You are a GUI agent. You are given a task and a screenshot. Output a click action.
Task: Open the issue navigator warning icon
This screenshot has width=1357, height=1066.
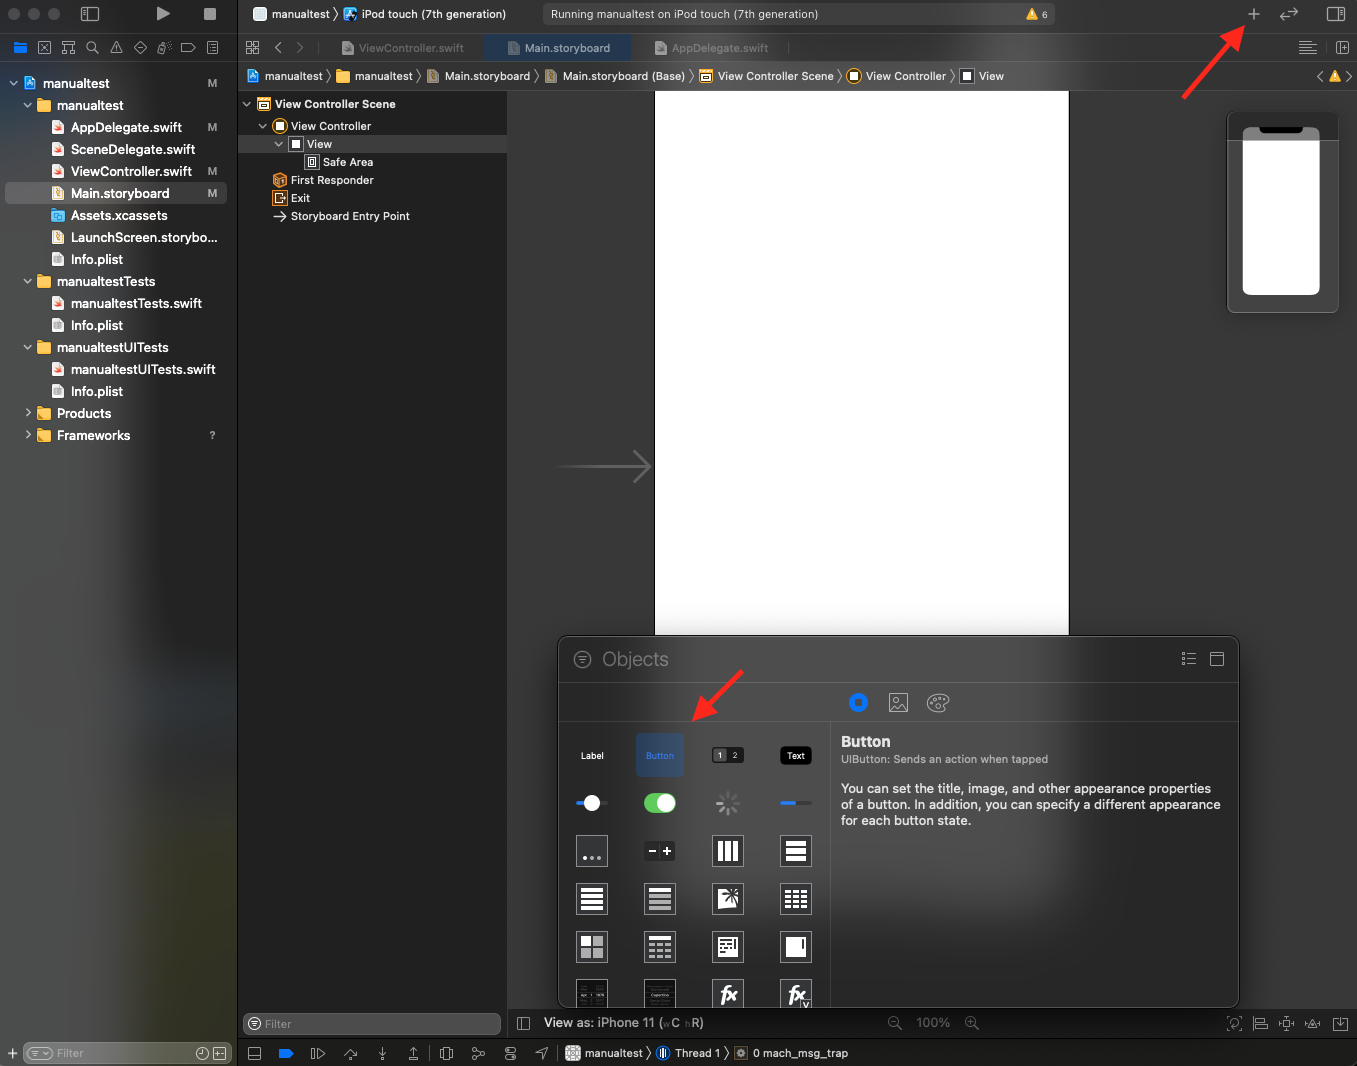116,47
